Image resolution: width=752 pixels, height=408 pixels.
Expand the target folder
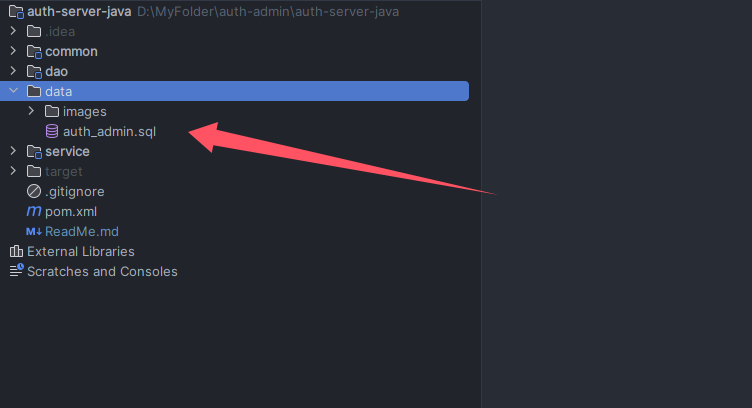(13, 171)
